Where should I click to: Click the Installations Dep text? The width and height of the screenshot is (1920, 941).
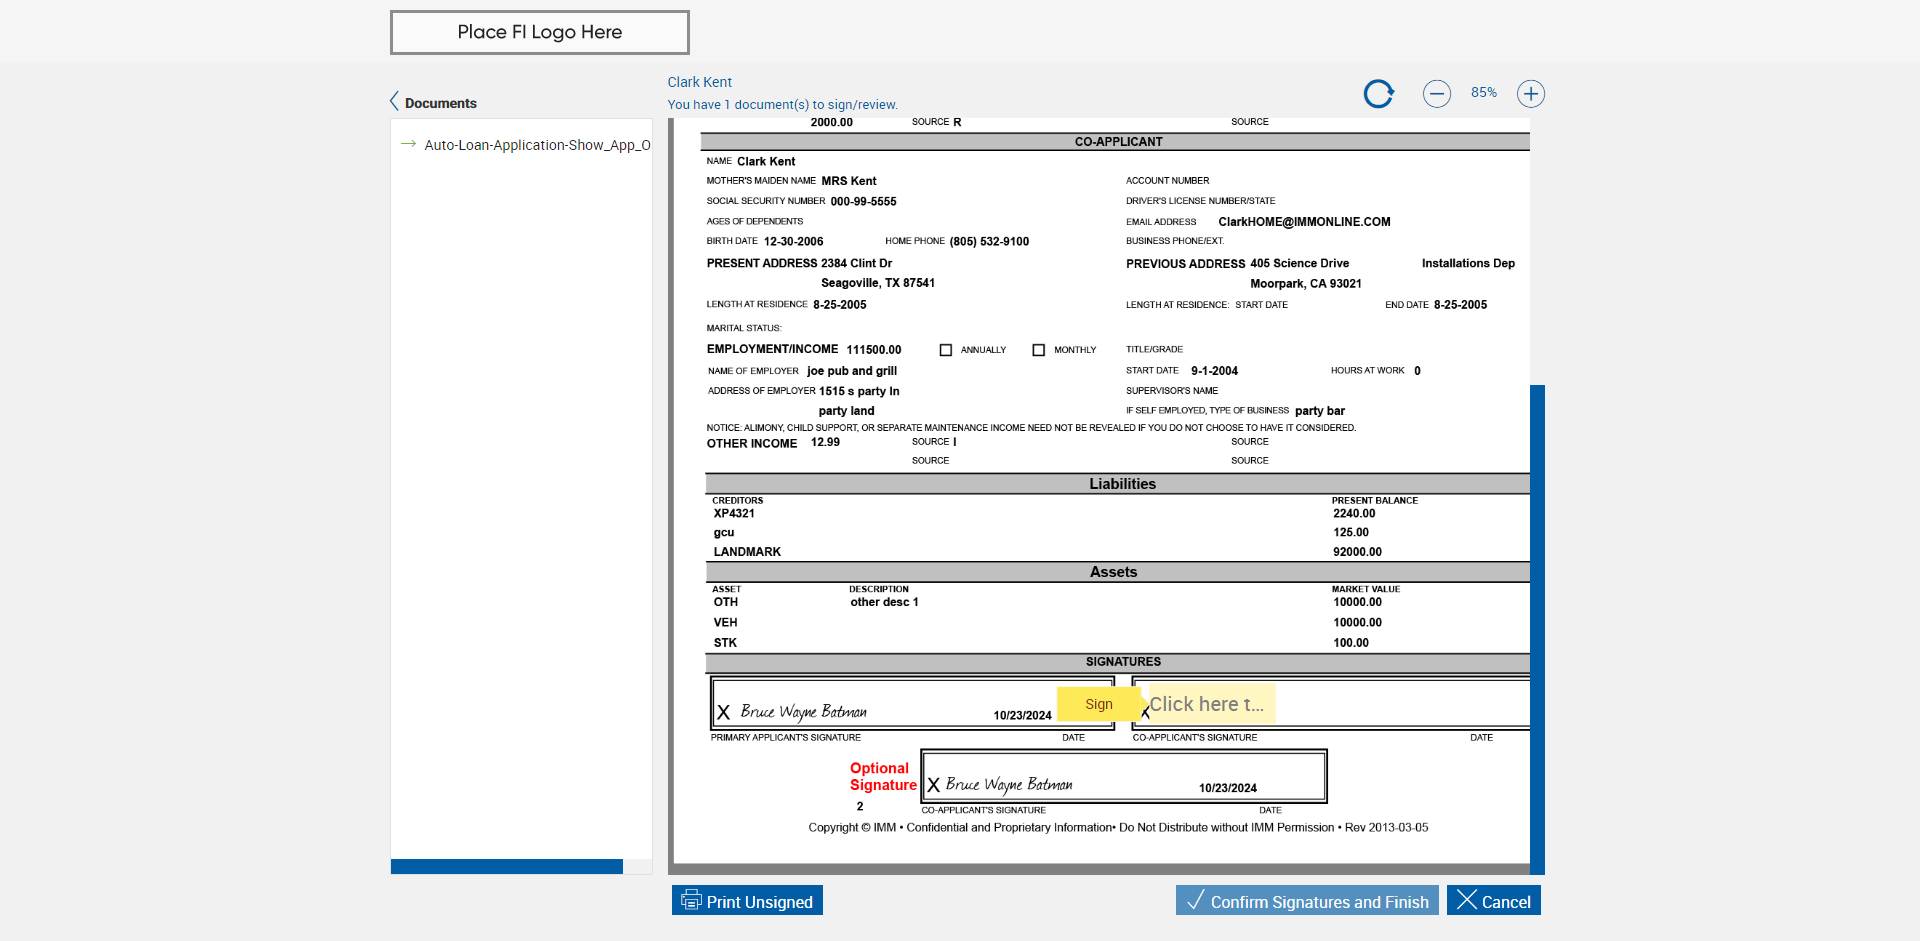click(1468, 264)
